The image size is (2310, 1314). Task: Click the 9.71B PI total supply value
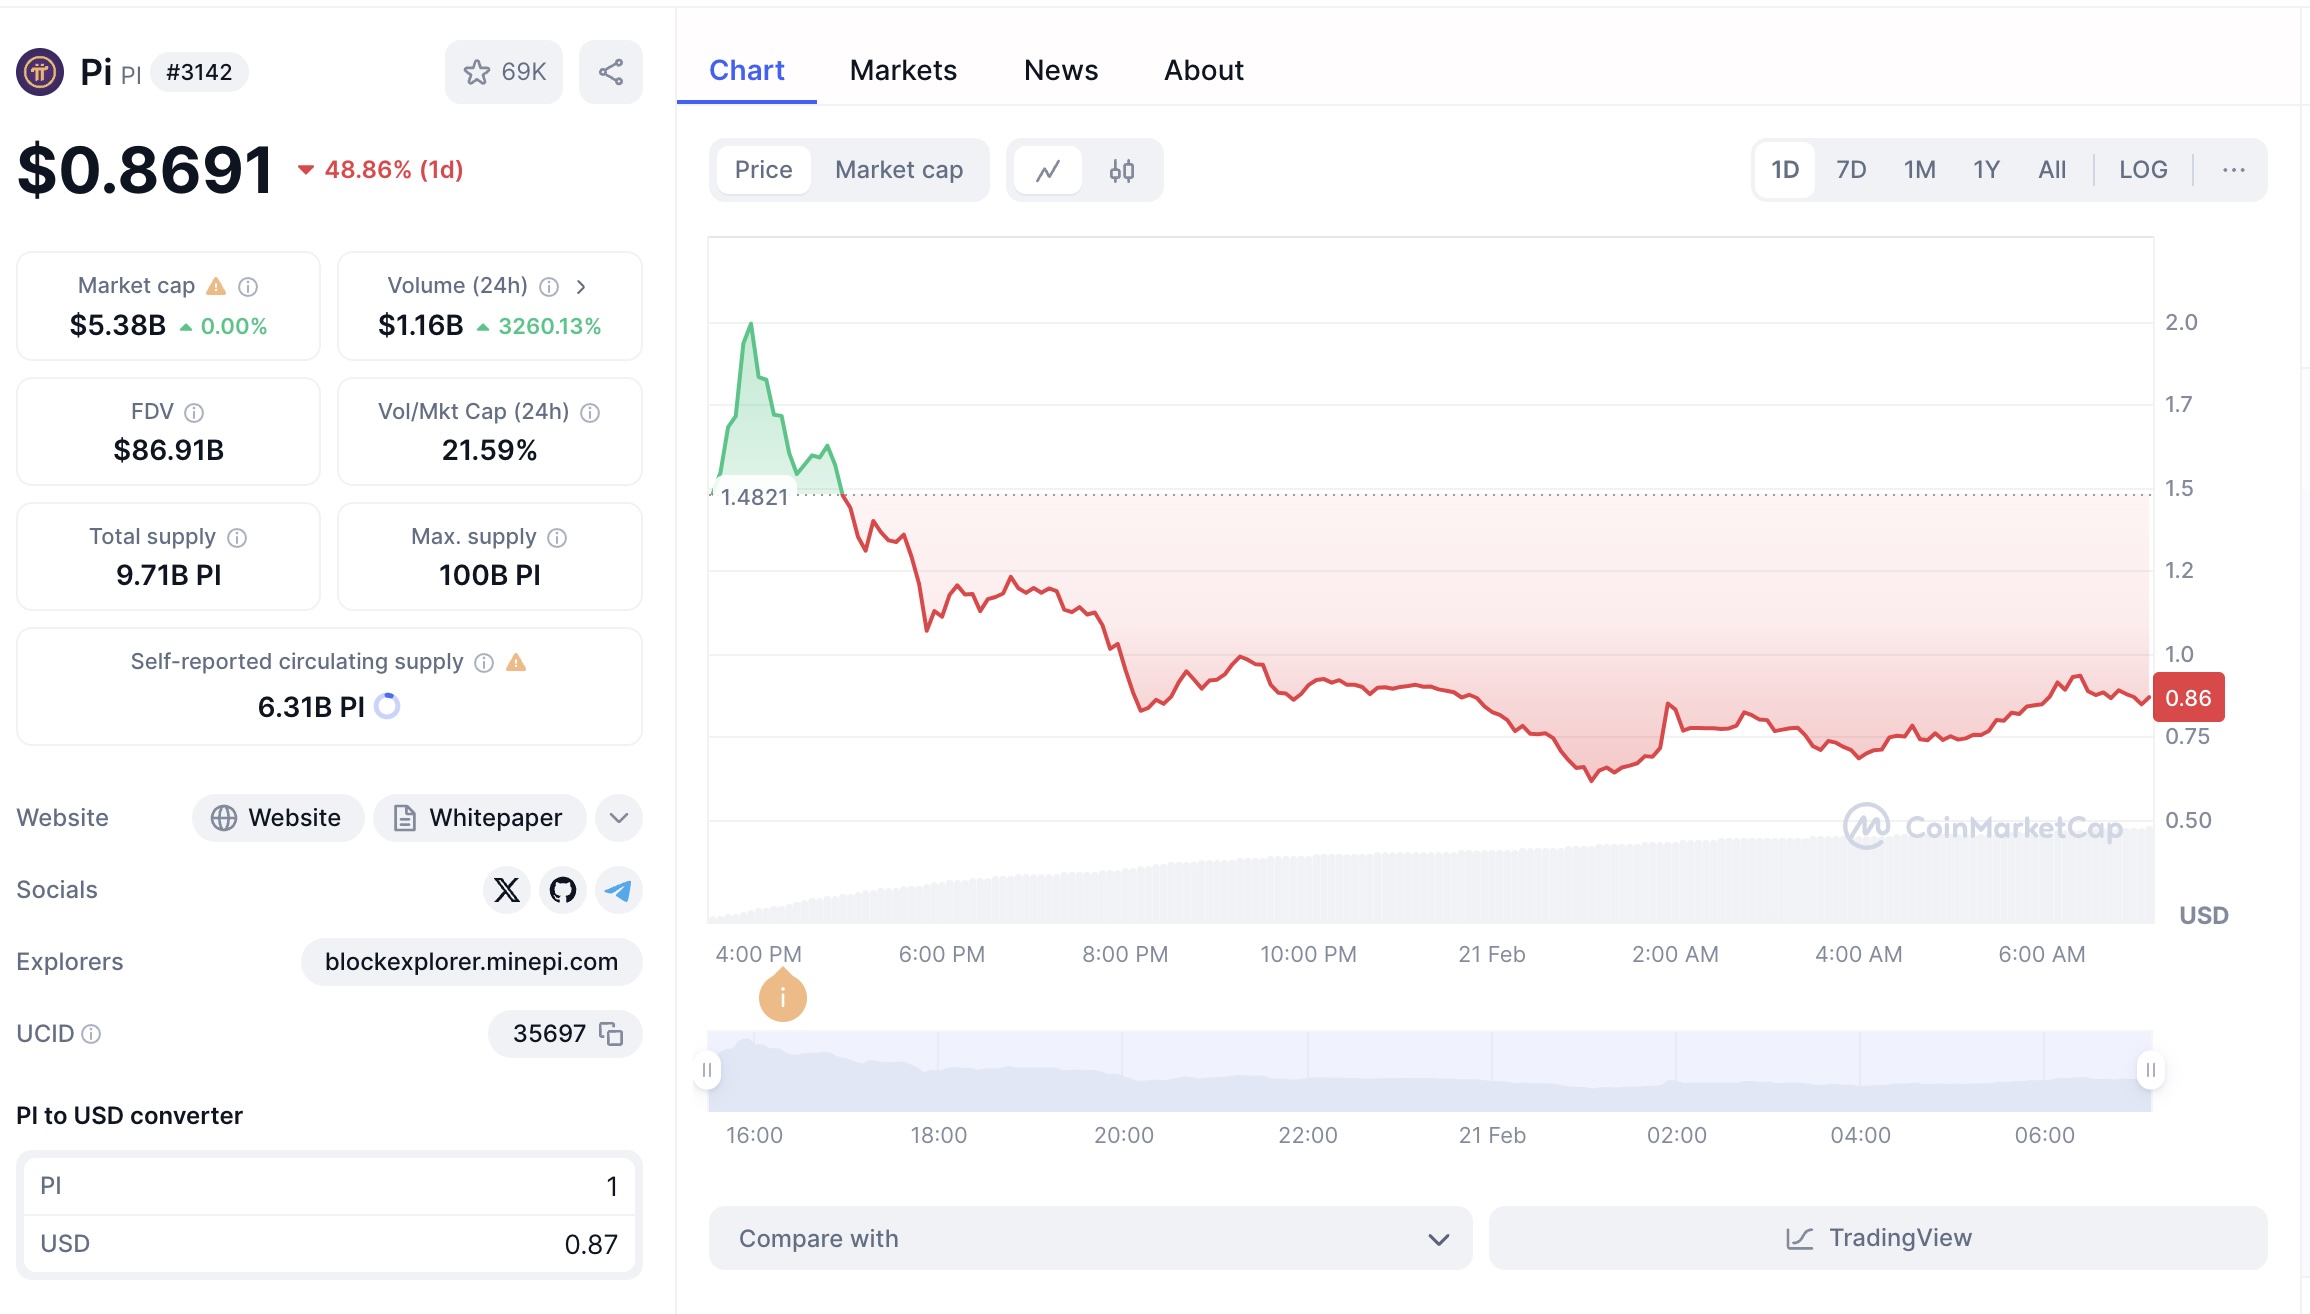point(169,575)
